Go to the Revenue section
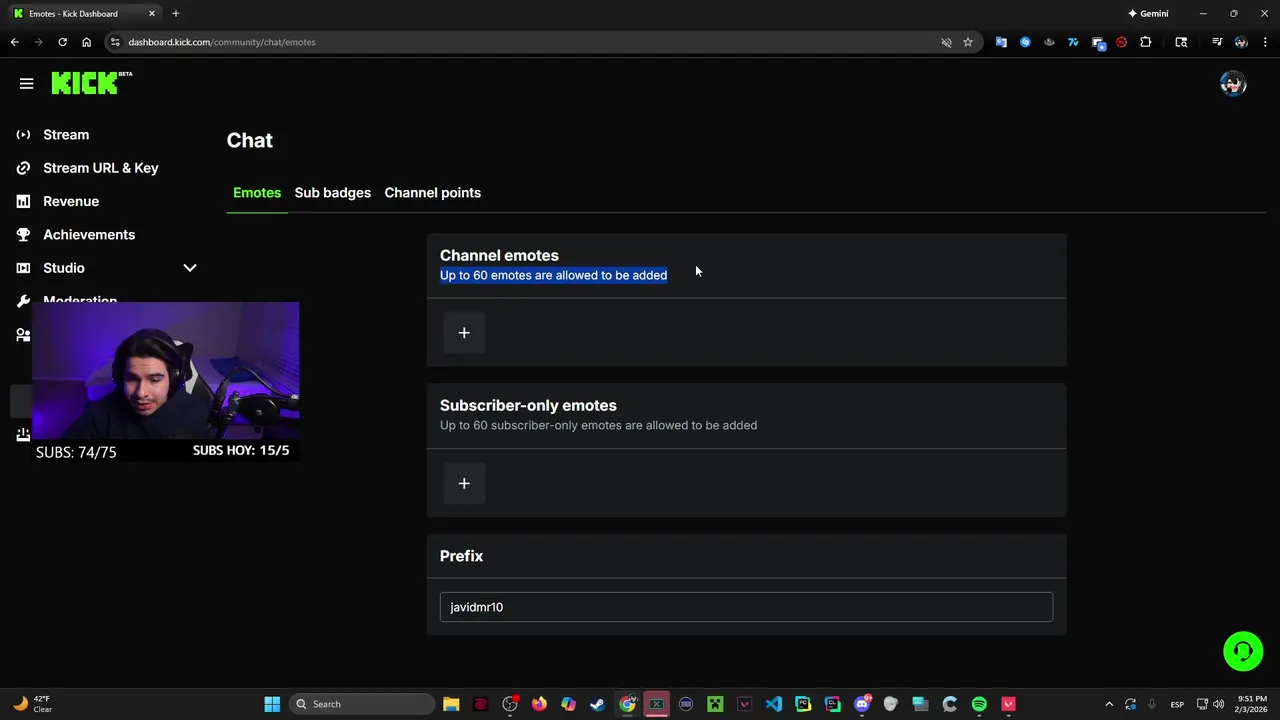The width and height of the screenshot is (1280, 720). [x=71, y=201]
